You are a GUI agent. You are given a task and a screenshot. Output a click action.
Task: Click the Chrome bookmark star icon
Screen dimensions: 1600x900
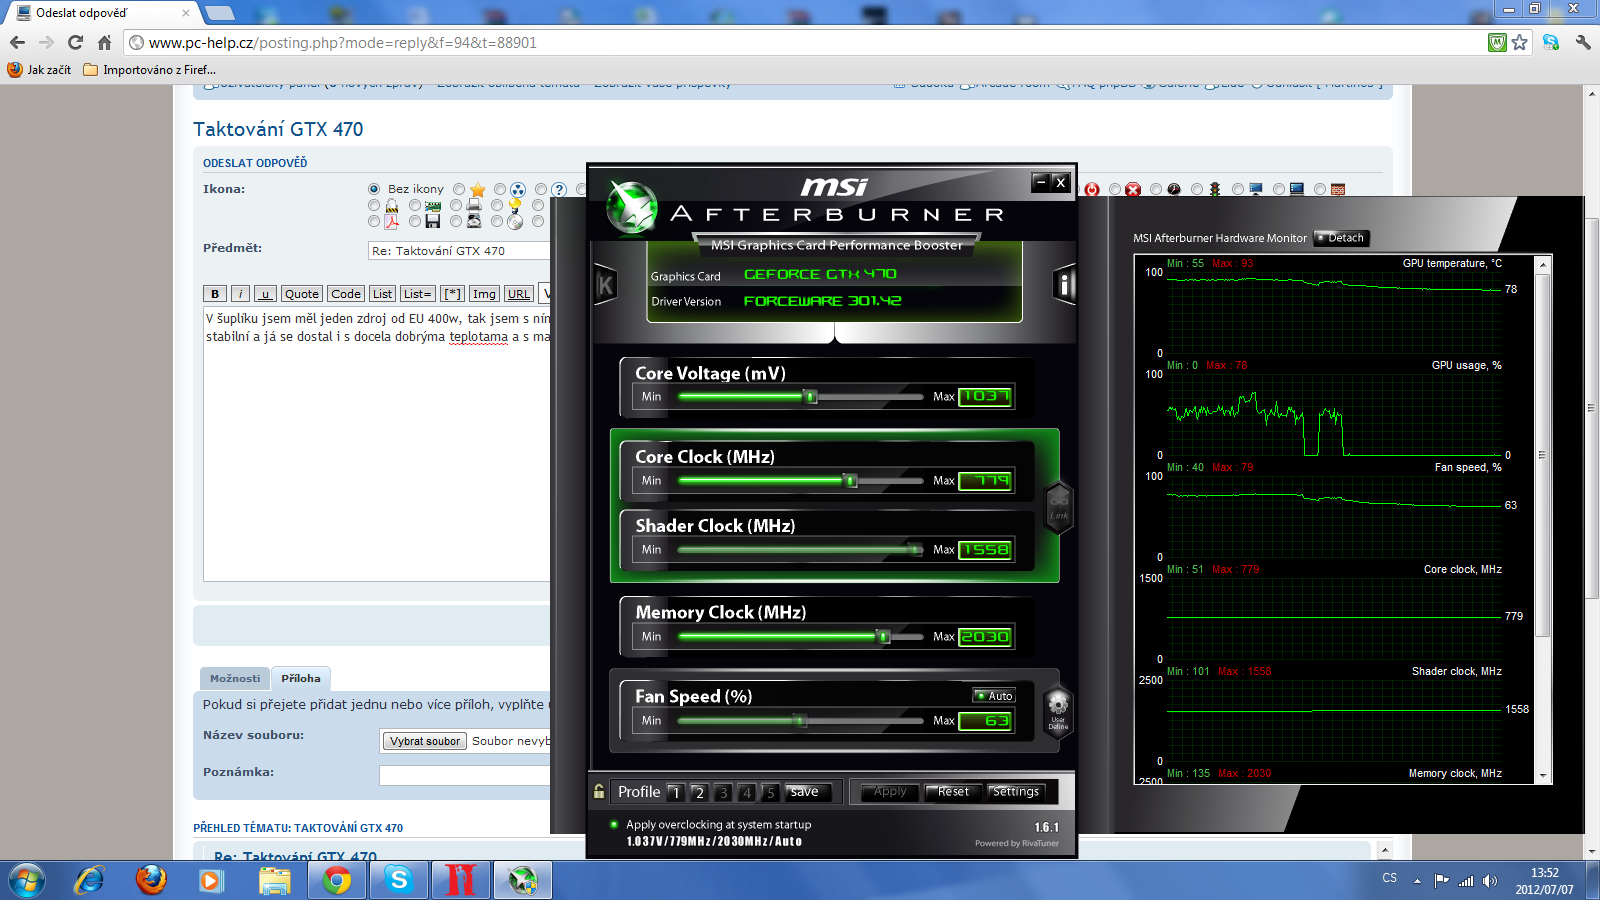tap(1520, 43)
